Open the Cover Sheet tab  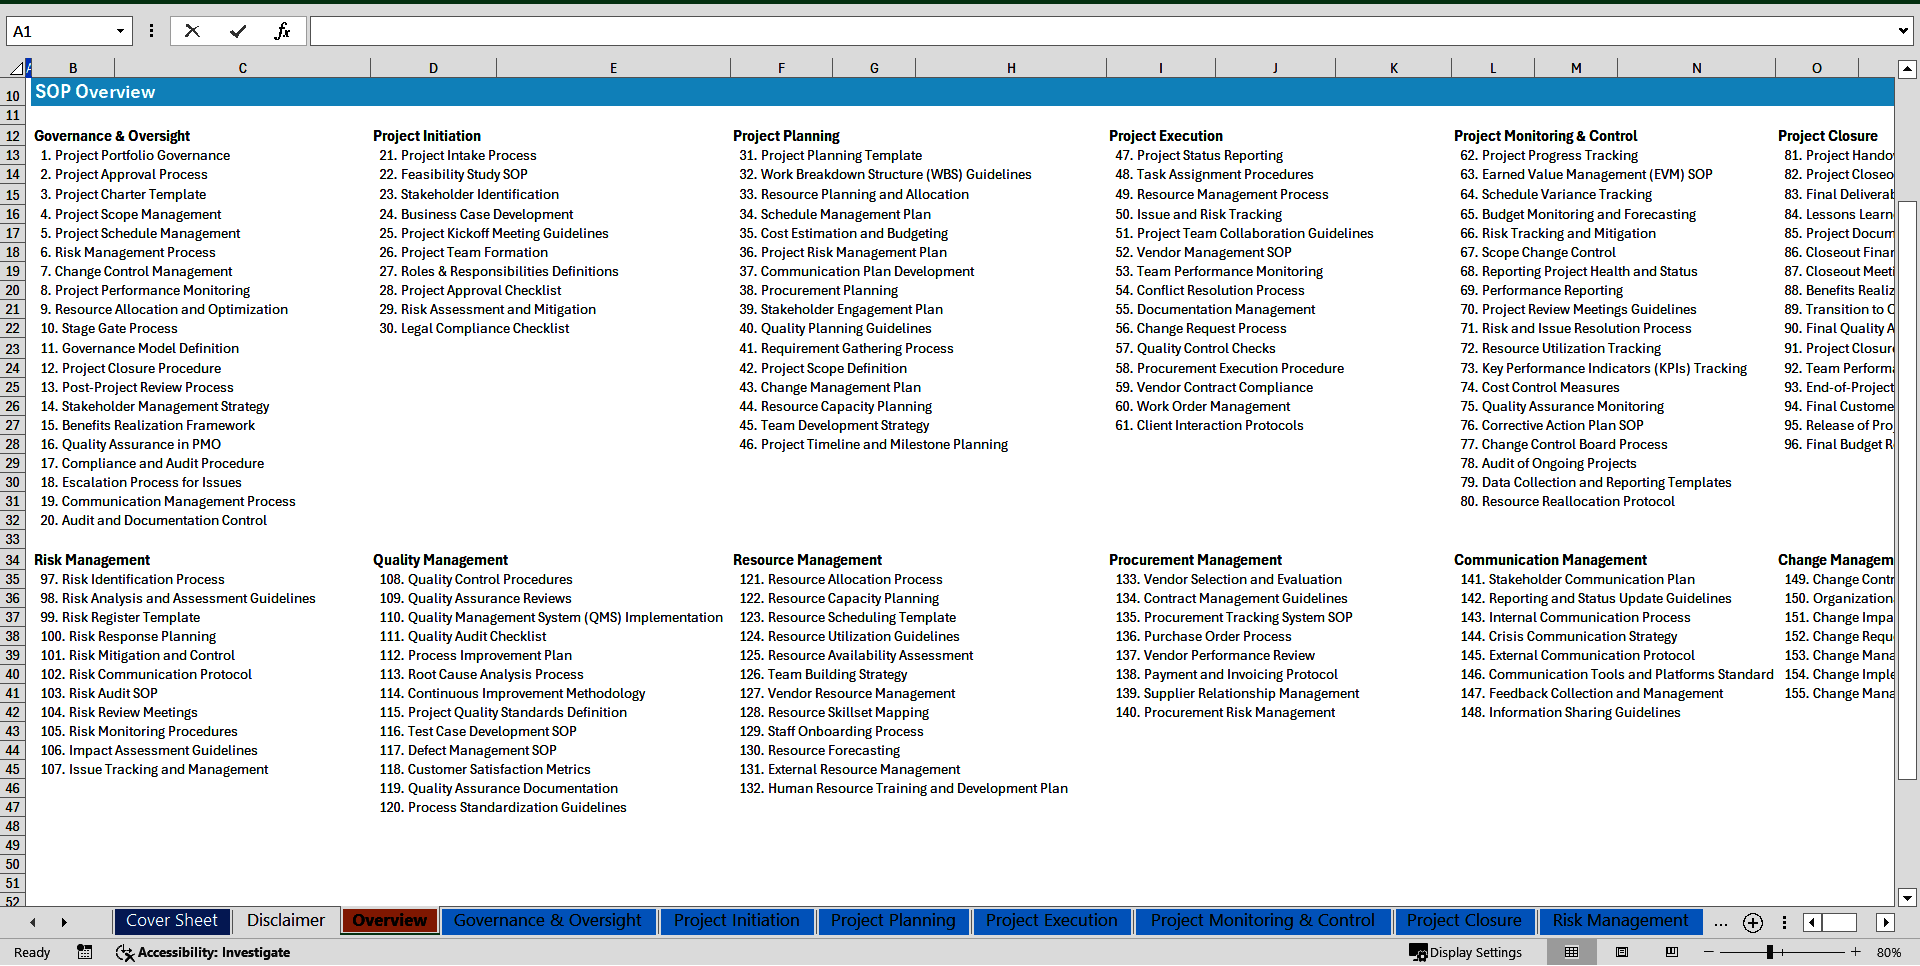pos(172,921)
